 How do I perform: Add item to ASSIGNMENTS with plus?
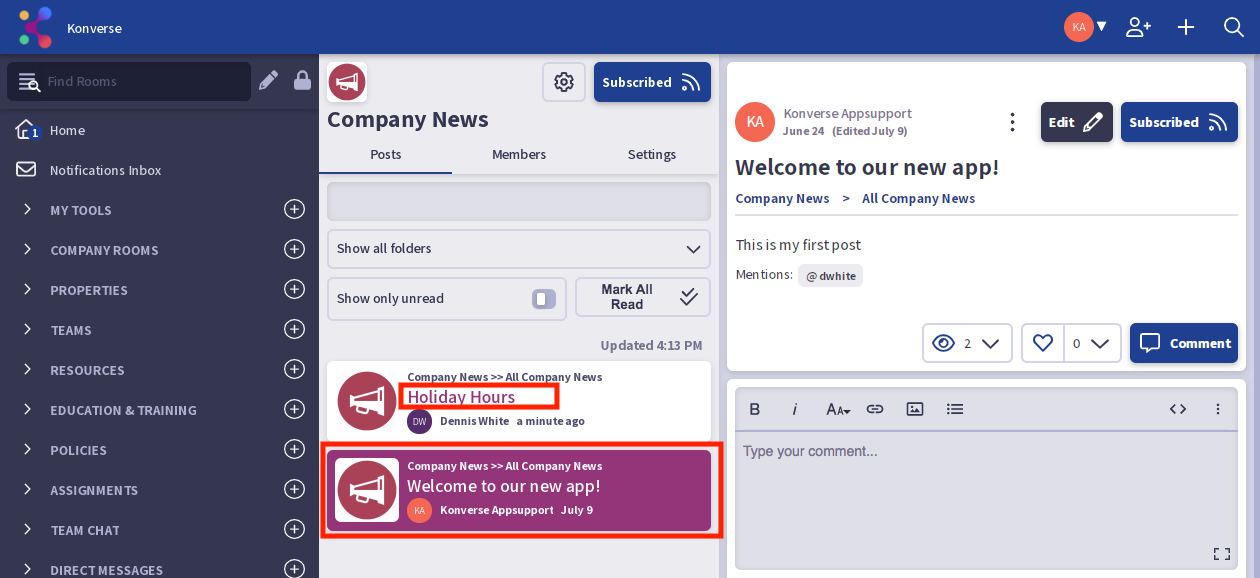pos(294,489)
